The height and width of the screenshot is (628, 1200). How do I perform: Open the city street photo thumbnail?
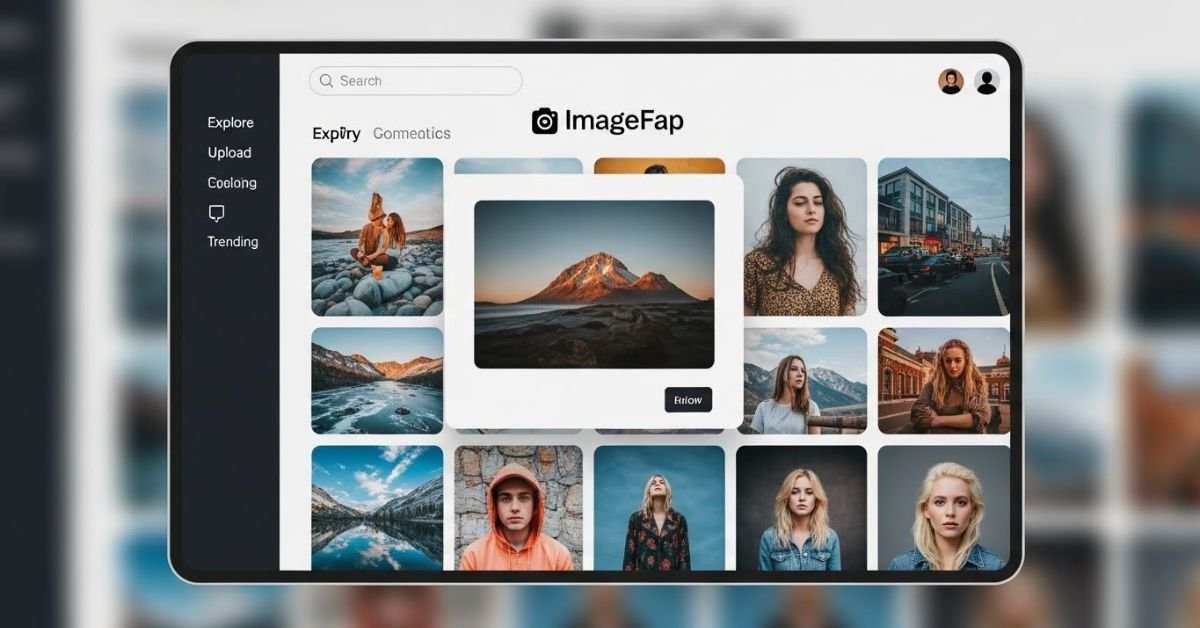click(944, 237)
